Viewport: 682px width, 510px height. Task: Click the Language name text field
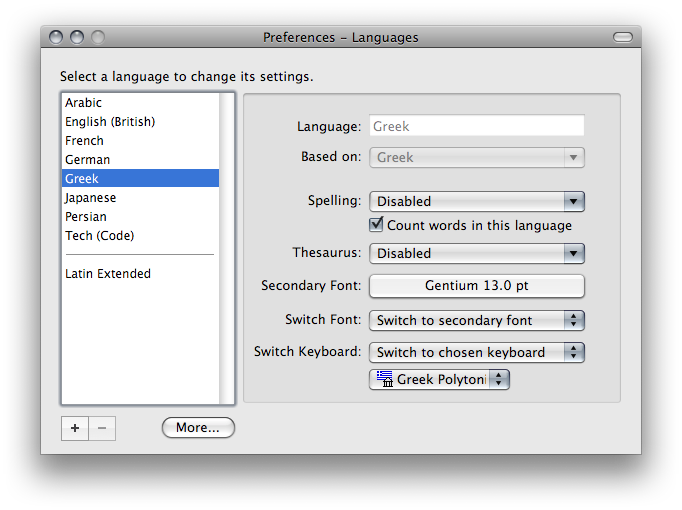click(x=476, y=126)
